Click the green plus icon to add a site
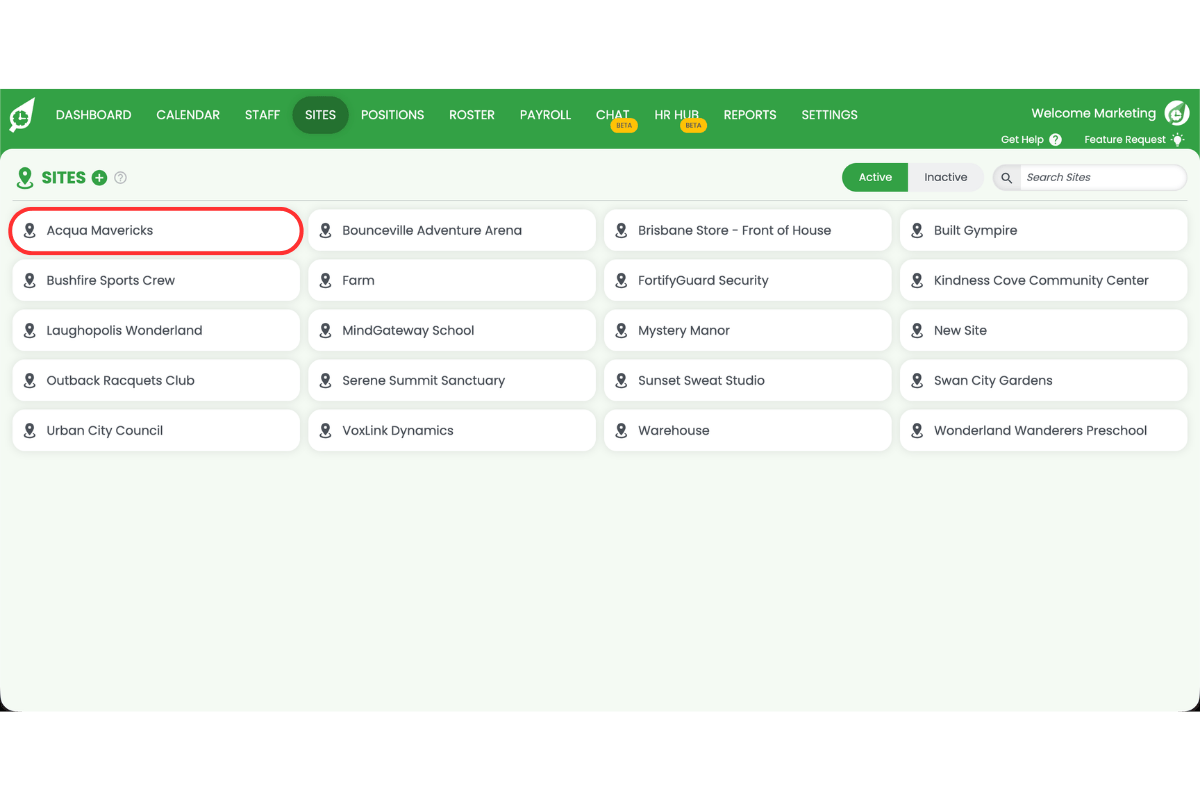This screenshot has height=800, width=1200. click(x=99, y=177)
